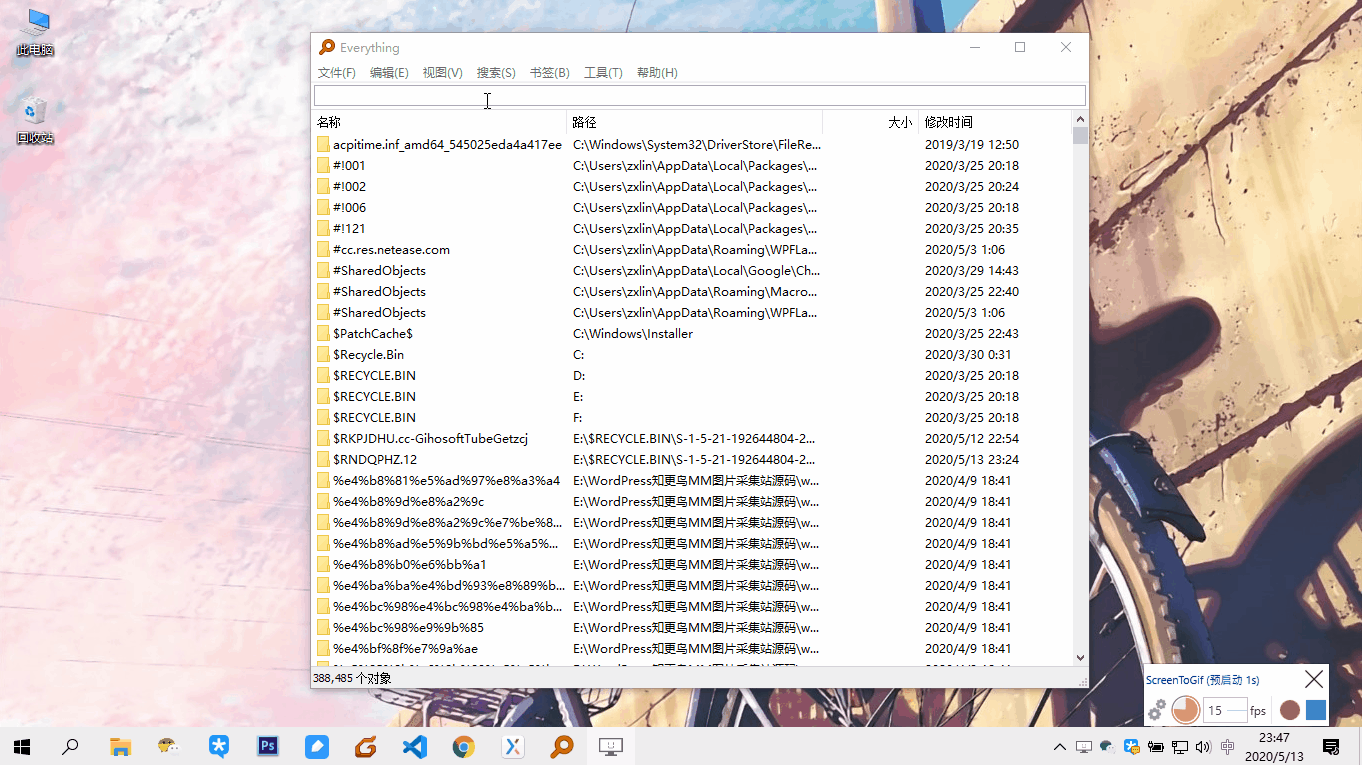This screenshot has height=765, width=1362.
Task: Select the blue color swatch in ScreenToGif
Action: [1315, 709]
